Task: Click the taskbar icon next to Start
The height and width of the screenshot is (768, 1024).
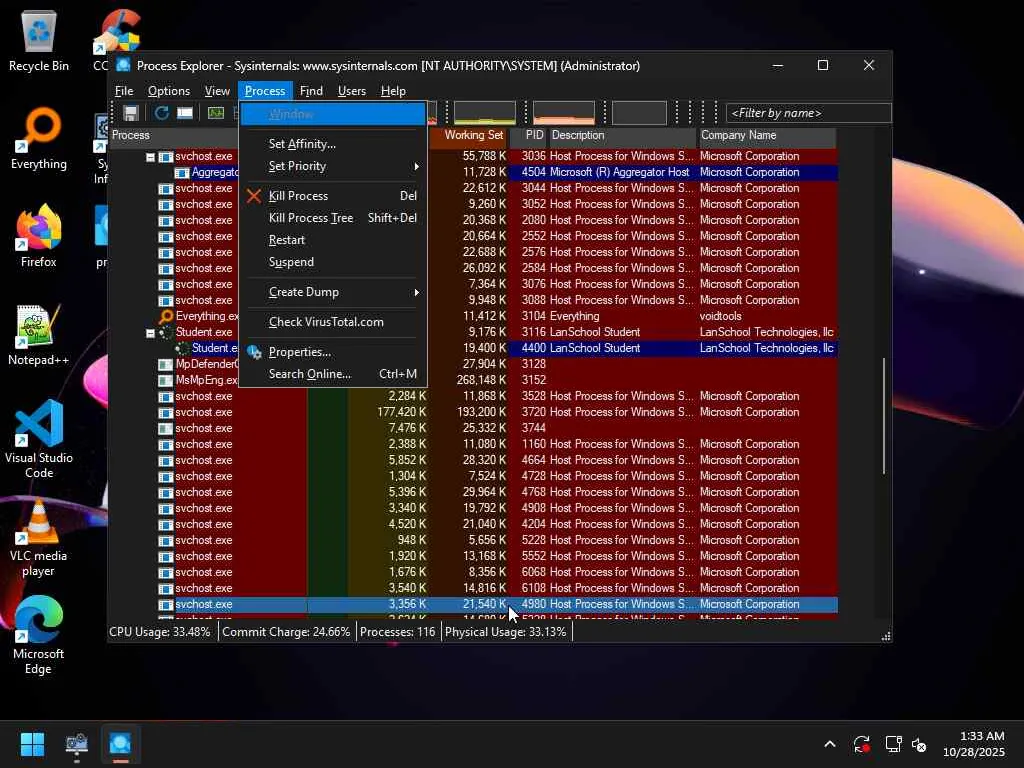Action: pyautogui.click(x=76, y=744)
